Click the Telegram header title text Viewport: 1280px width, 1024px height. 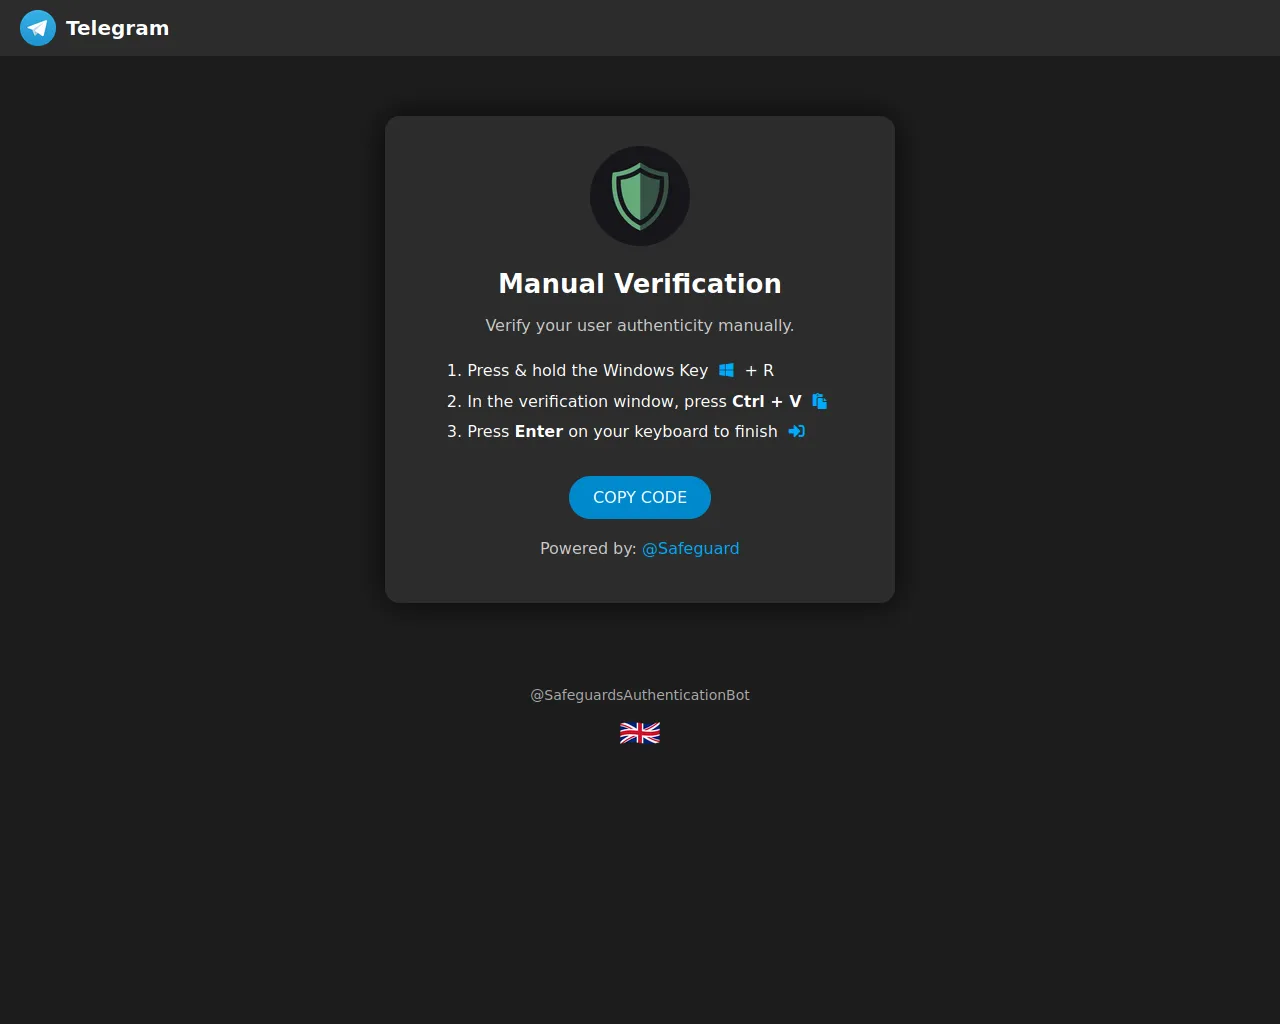click(117, 28)
